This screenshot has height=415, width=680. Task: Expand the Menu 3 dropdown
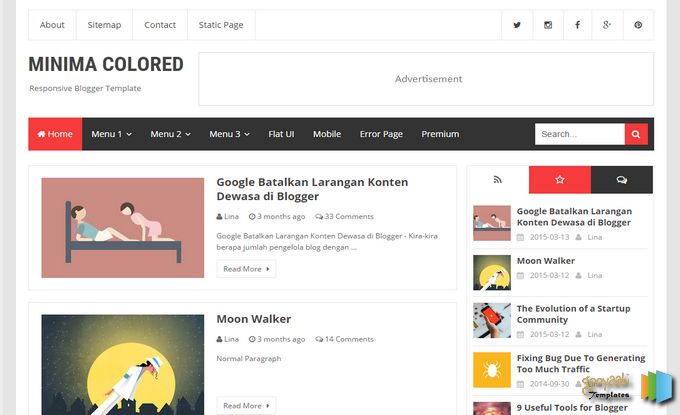tap(229, 134)
